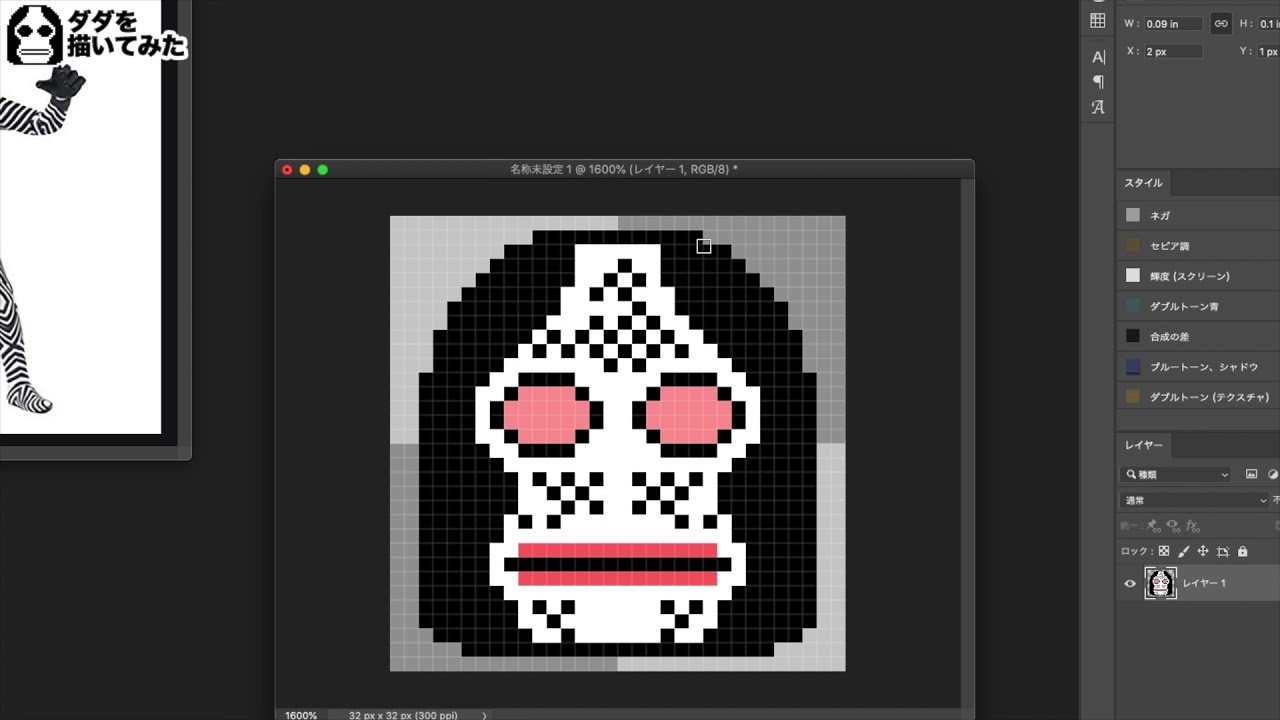Apply the ネガ style
Screen dimensions: 1280x720
coord(1198,215)
